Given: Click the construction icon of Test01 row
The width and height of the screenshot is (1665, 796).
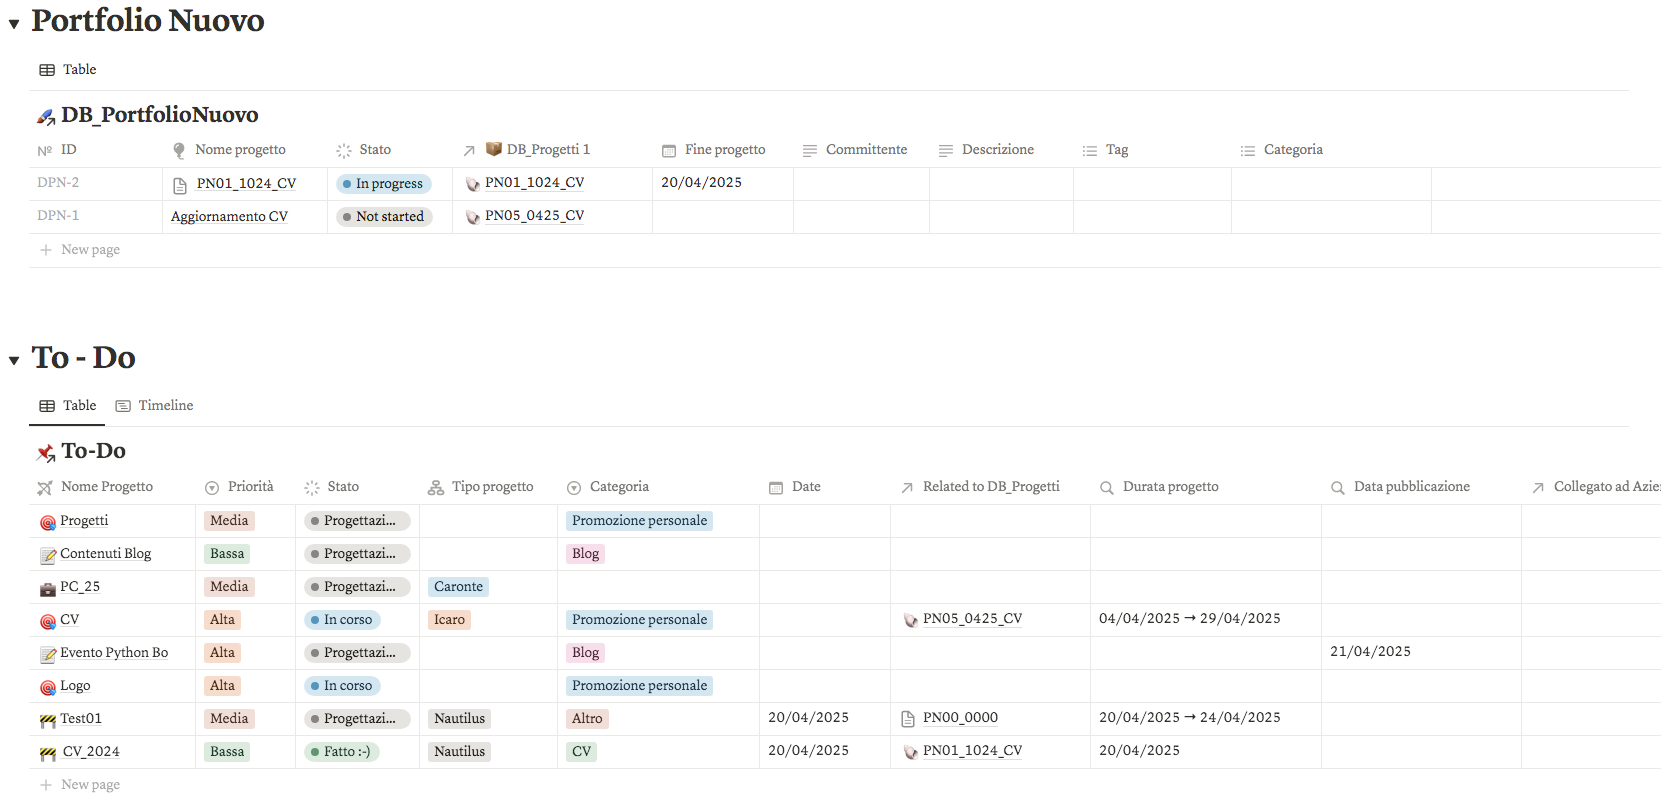Looking at the screenshot, I should point(47,720).
